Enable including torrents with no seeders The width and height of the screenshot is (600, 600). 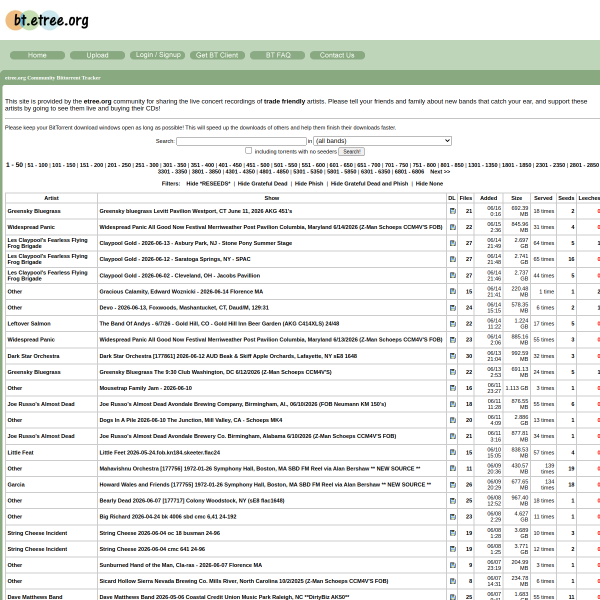point(248,151)
